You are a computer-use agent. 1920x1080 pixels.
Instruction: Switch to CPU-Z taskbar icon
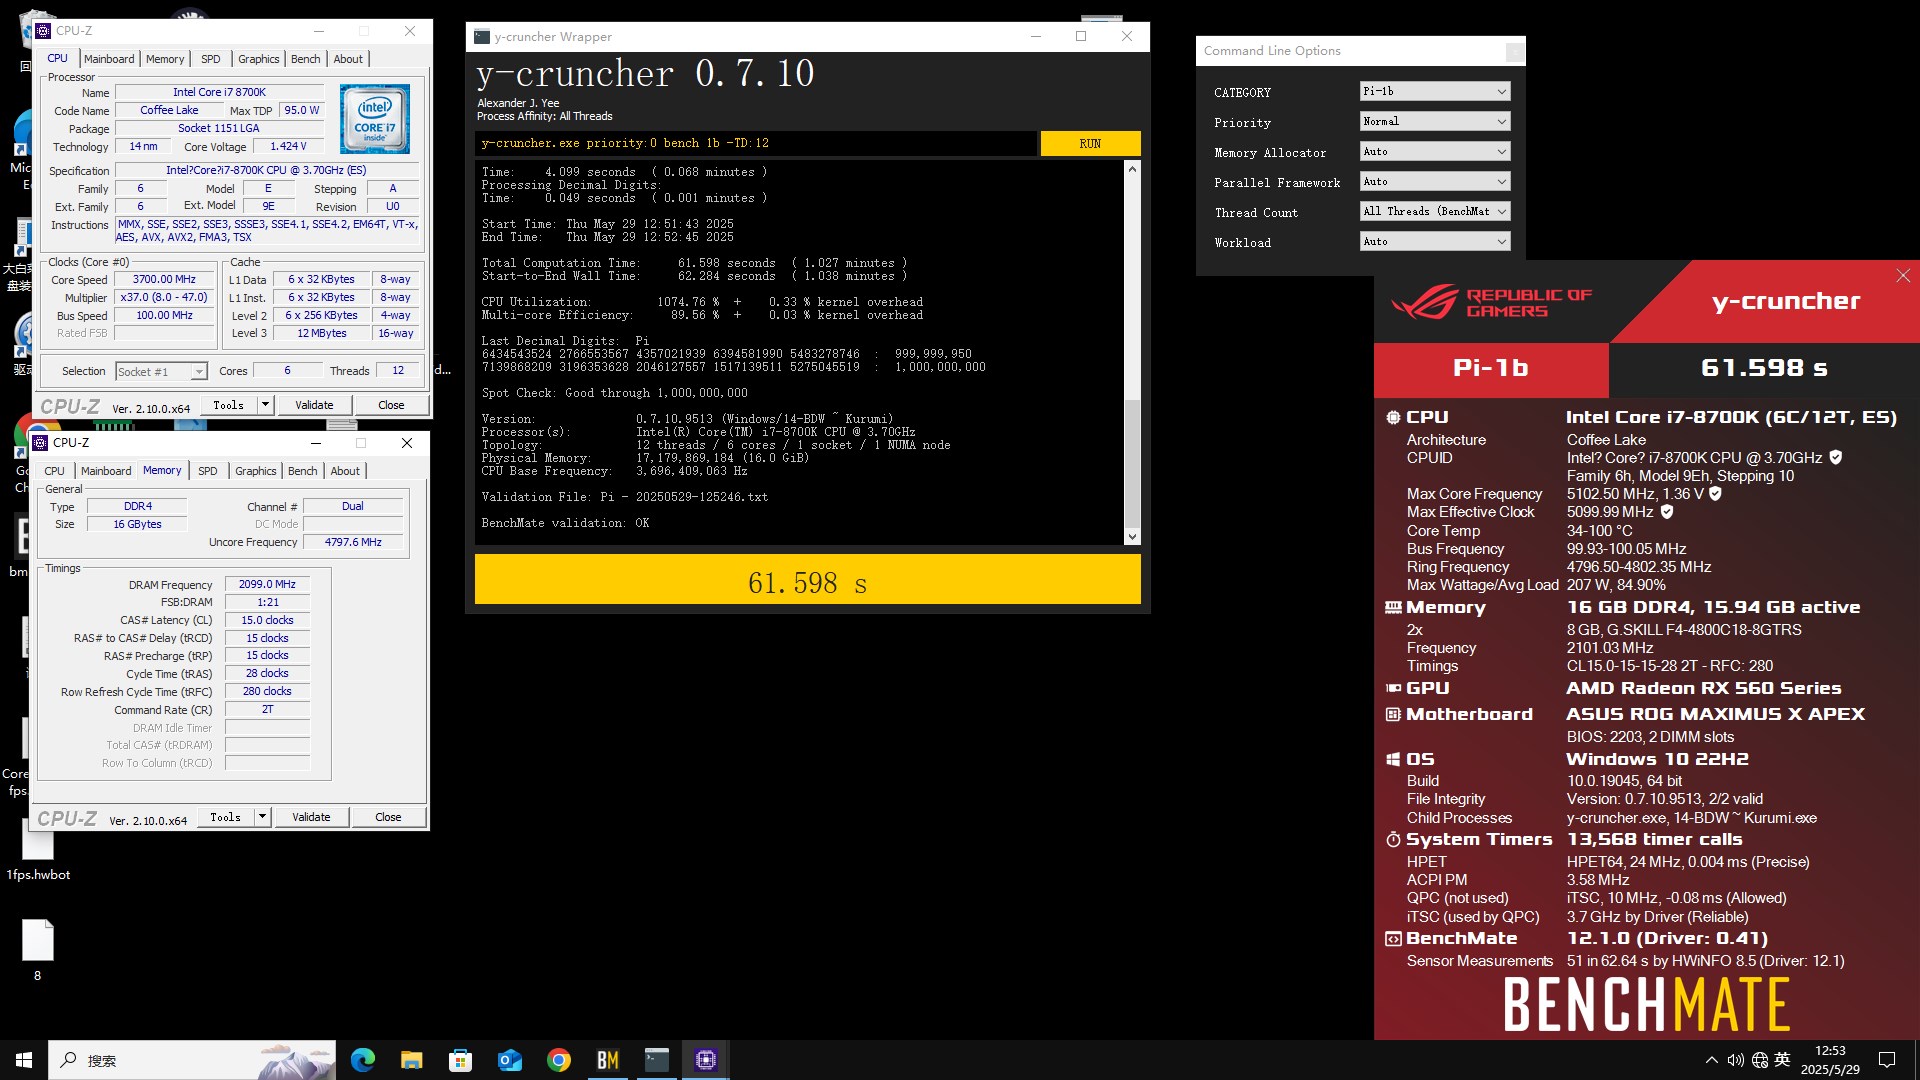[706, 1060]
